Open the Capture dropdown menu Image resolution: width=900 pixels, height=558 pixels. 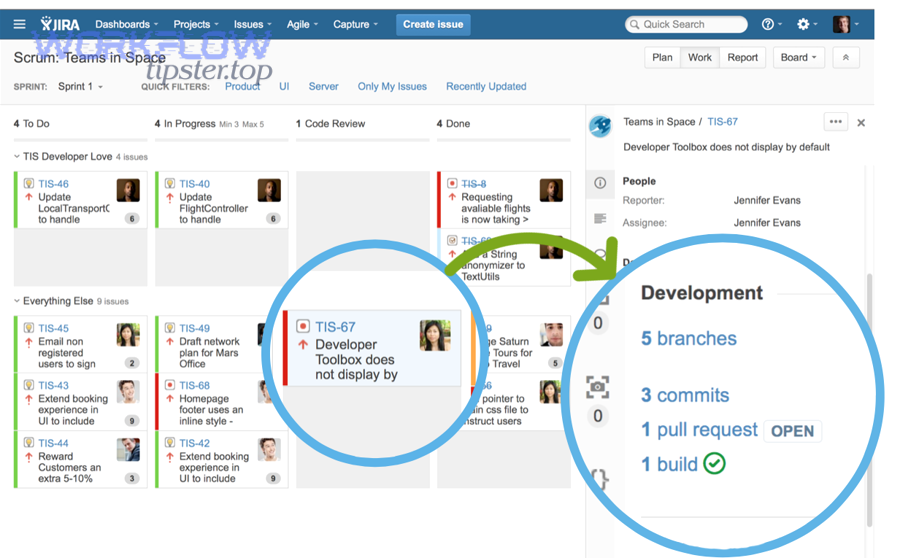[x=355, y=24]
